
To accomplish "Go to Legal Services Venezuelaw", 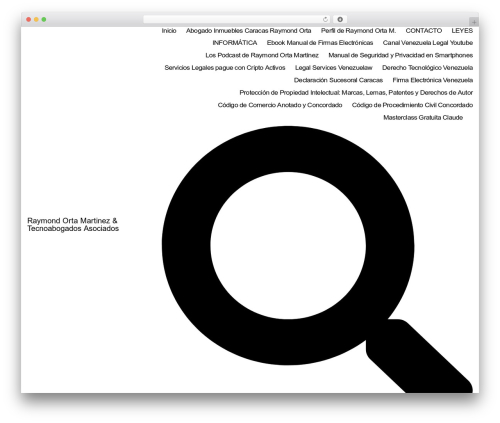I will [x=334, y=68].
